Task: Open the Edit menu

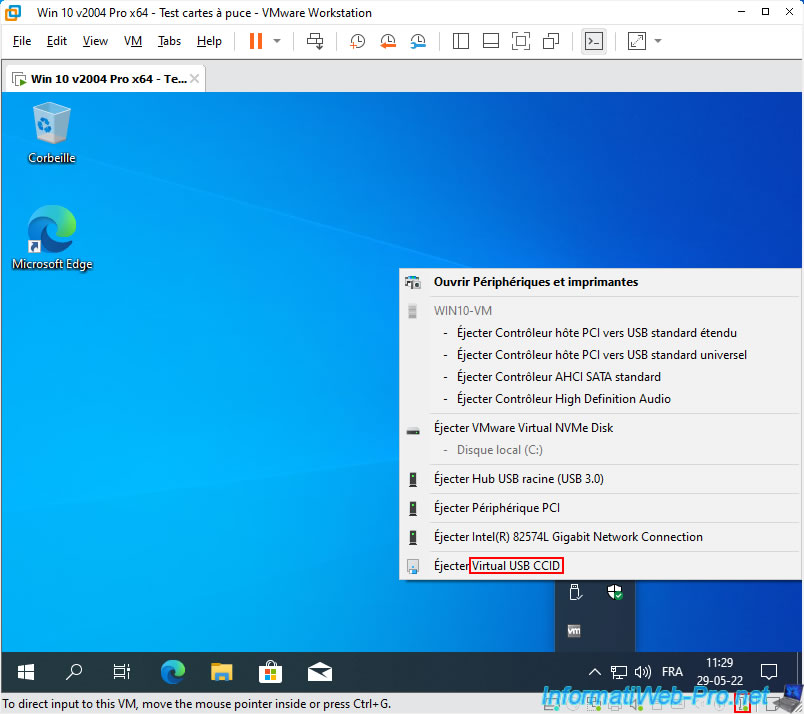Action: (56, 41)
